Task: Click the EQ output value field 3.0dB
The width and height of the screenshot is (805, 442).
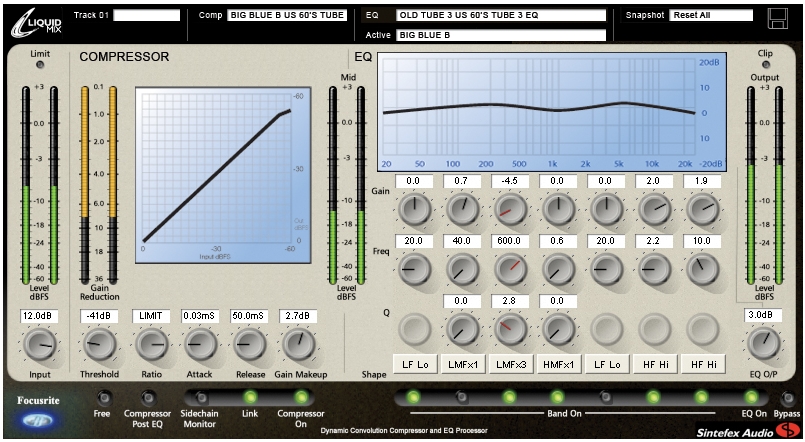Action: point(763,315)
